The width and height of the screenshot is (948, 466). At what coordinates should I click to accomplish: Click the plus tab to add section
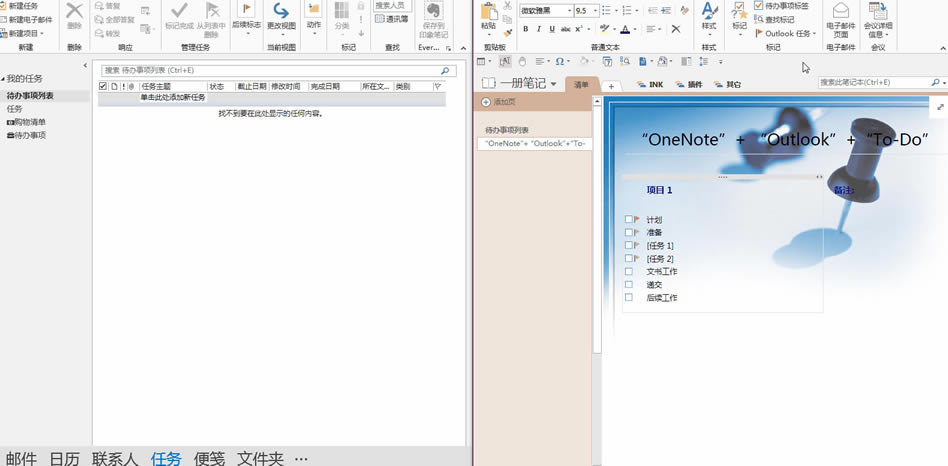pyautogui.click(x=611, y=86)
